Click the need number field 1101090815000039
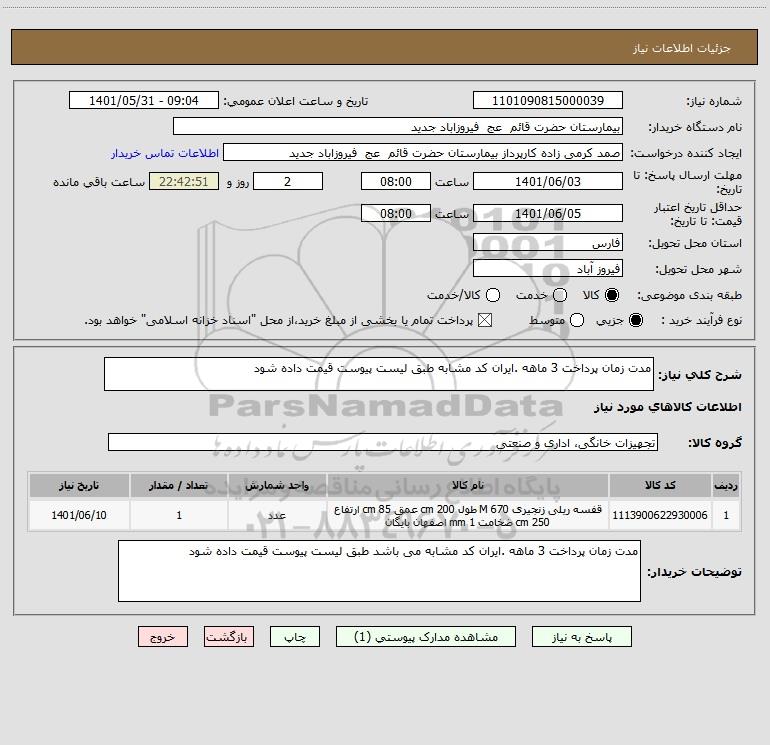Screen dimensions: 770x745 click(x=548, y=100)
